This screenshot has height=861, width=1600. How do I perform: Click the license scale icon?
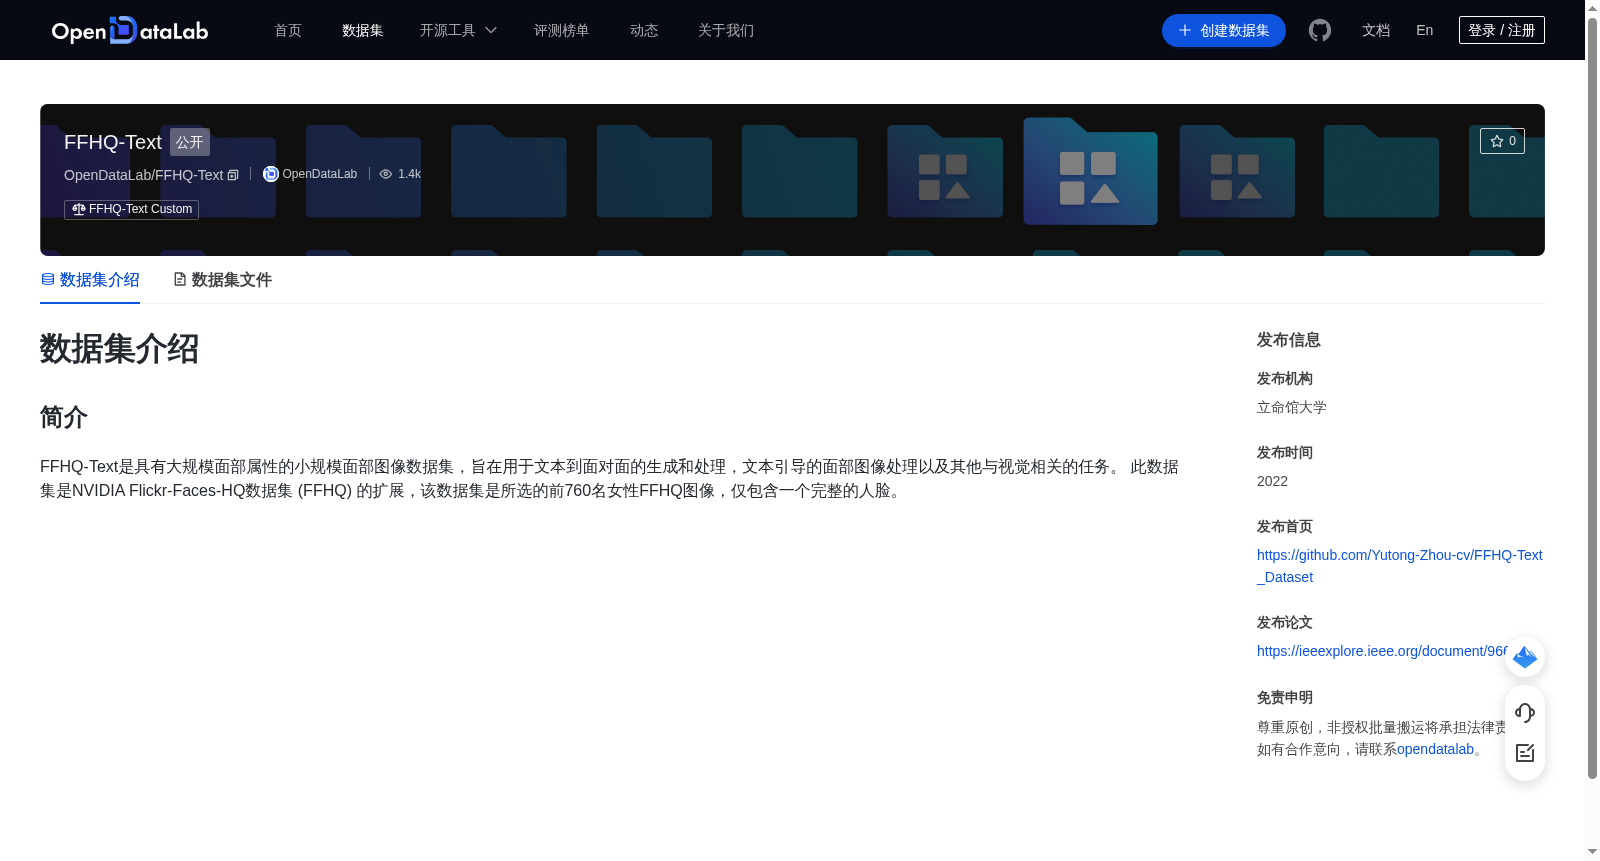[78, 209]
